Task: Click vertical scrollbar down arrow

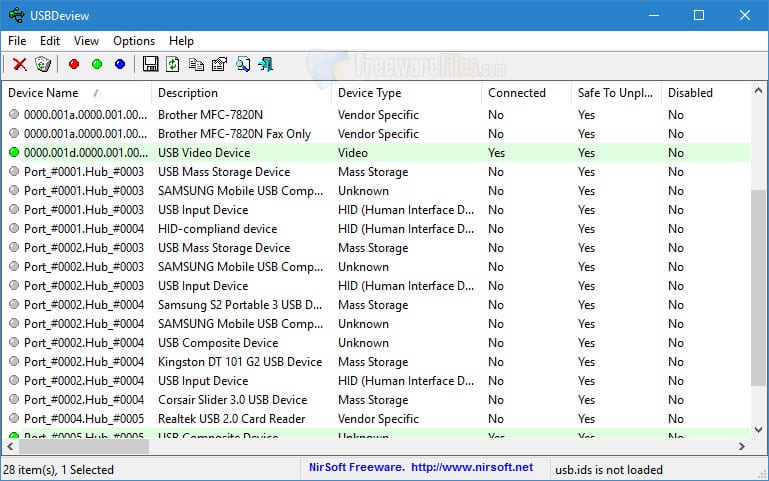Action: 758,430
